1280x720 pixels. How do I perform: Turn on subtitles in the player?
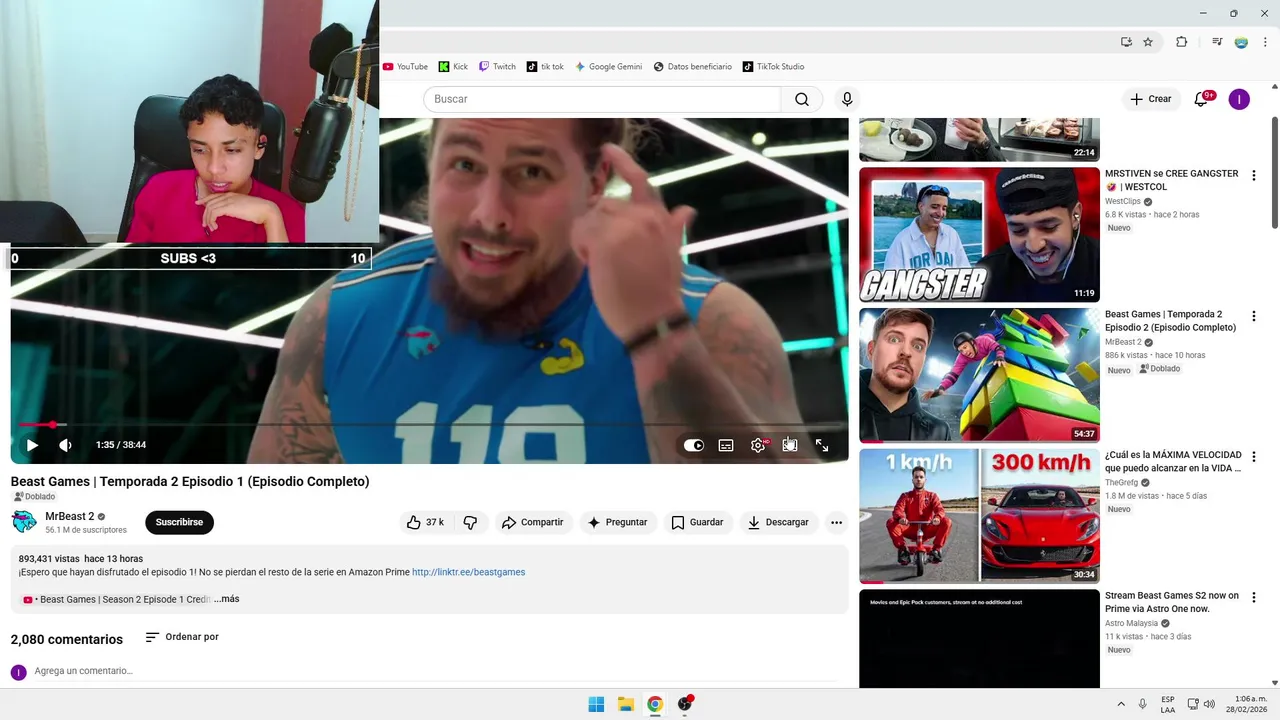click(x=726, y=445)
